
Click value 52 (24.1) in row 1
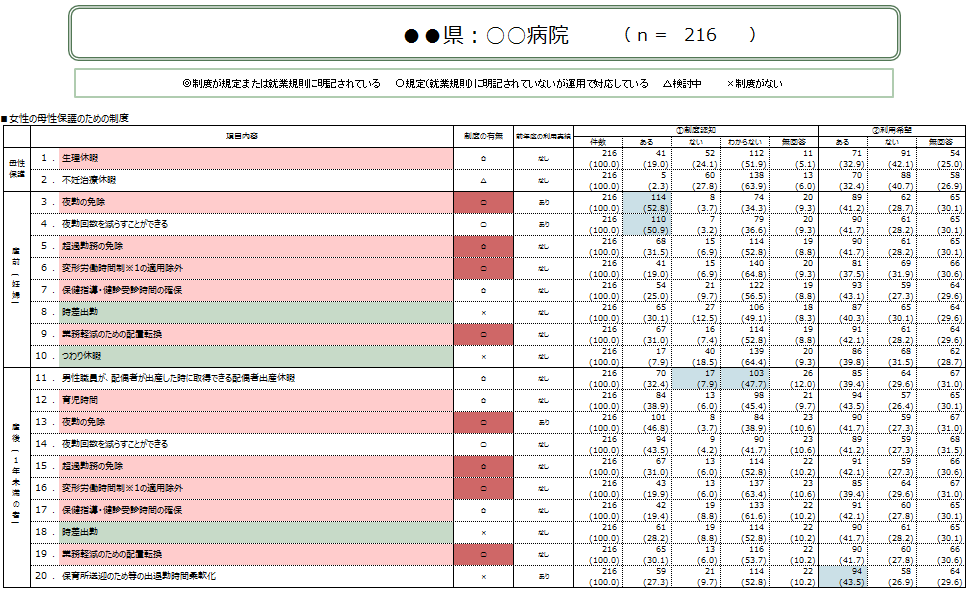(x=696, y=158)
